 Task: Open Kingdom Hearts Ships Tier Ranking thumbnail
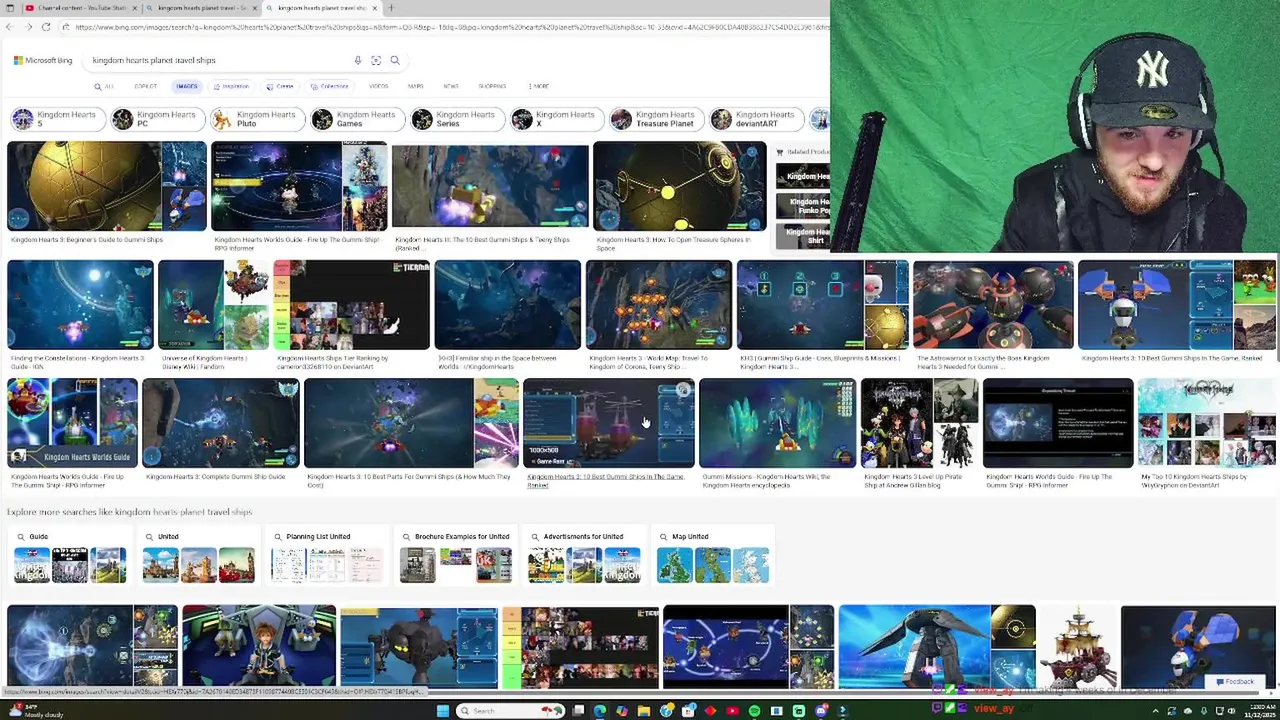[351, 305]
